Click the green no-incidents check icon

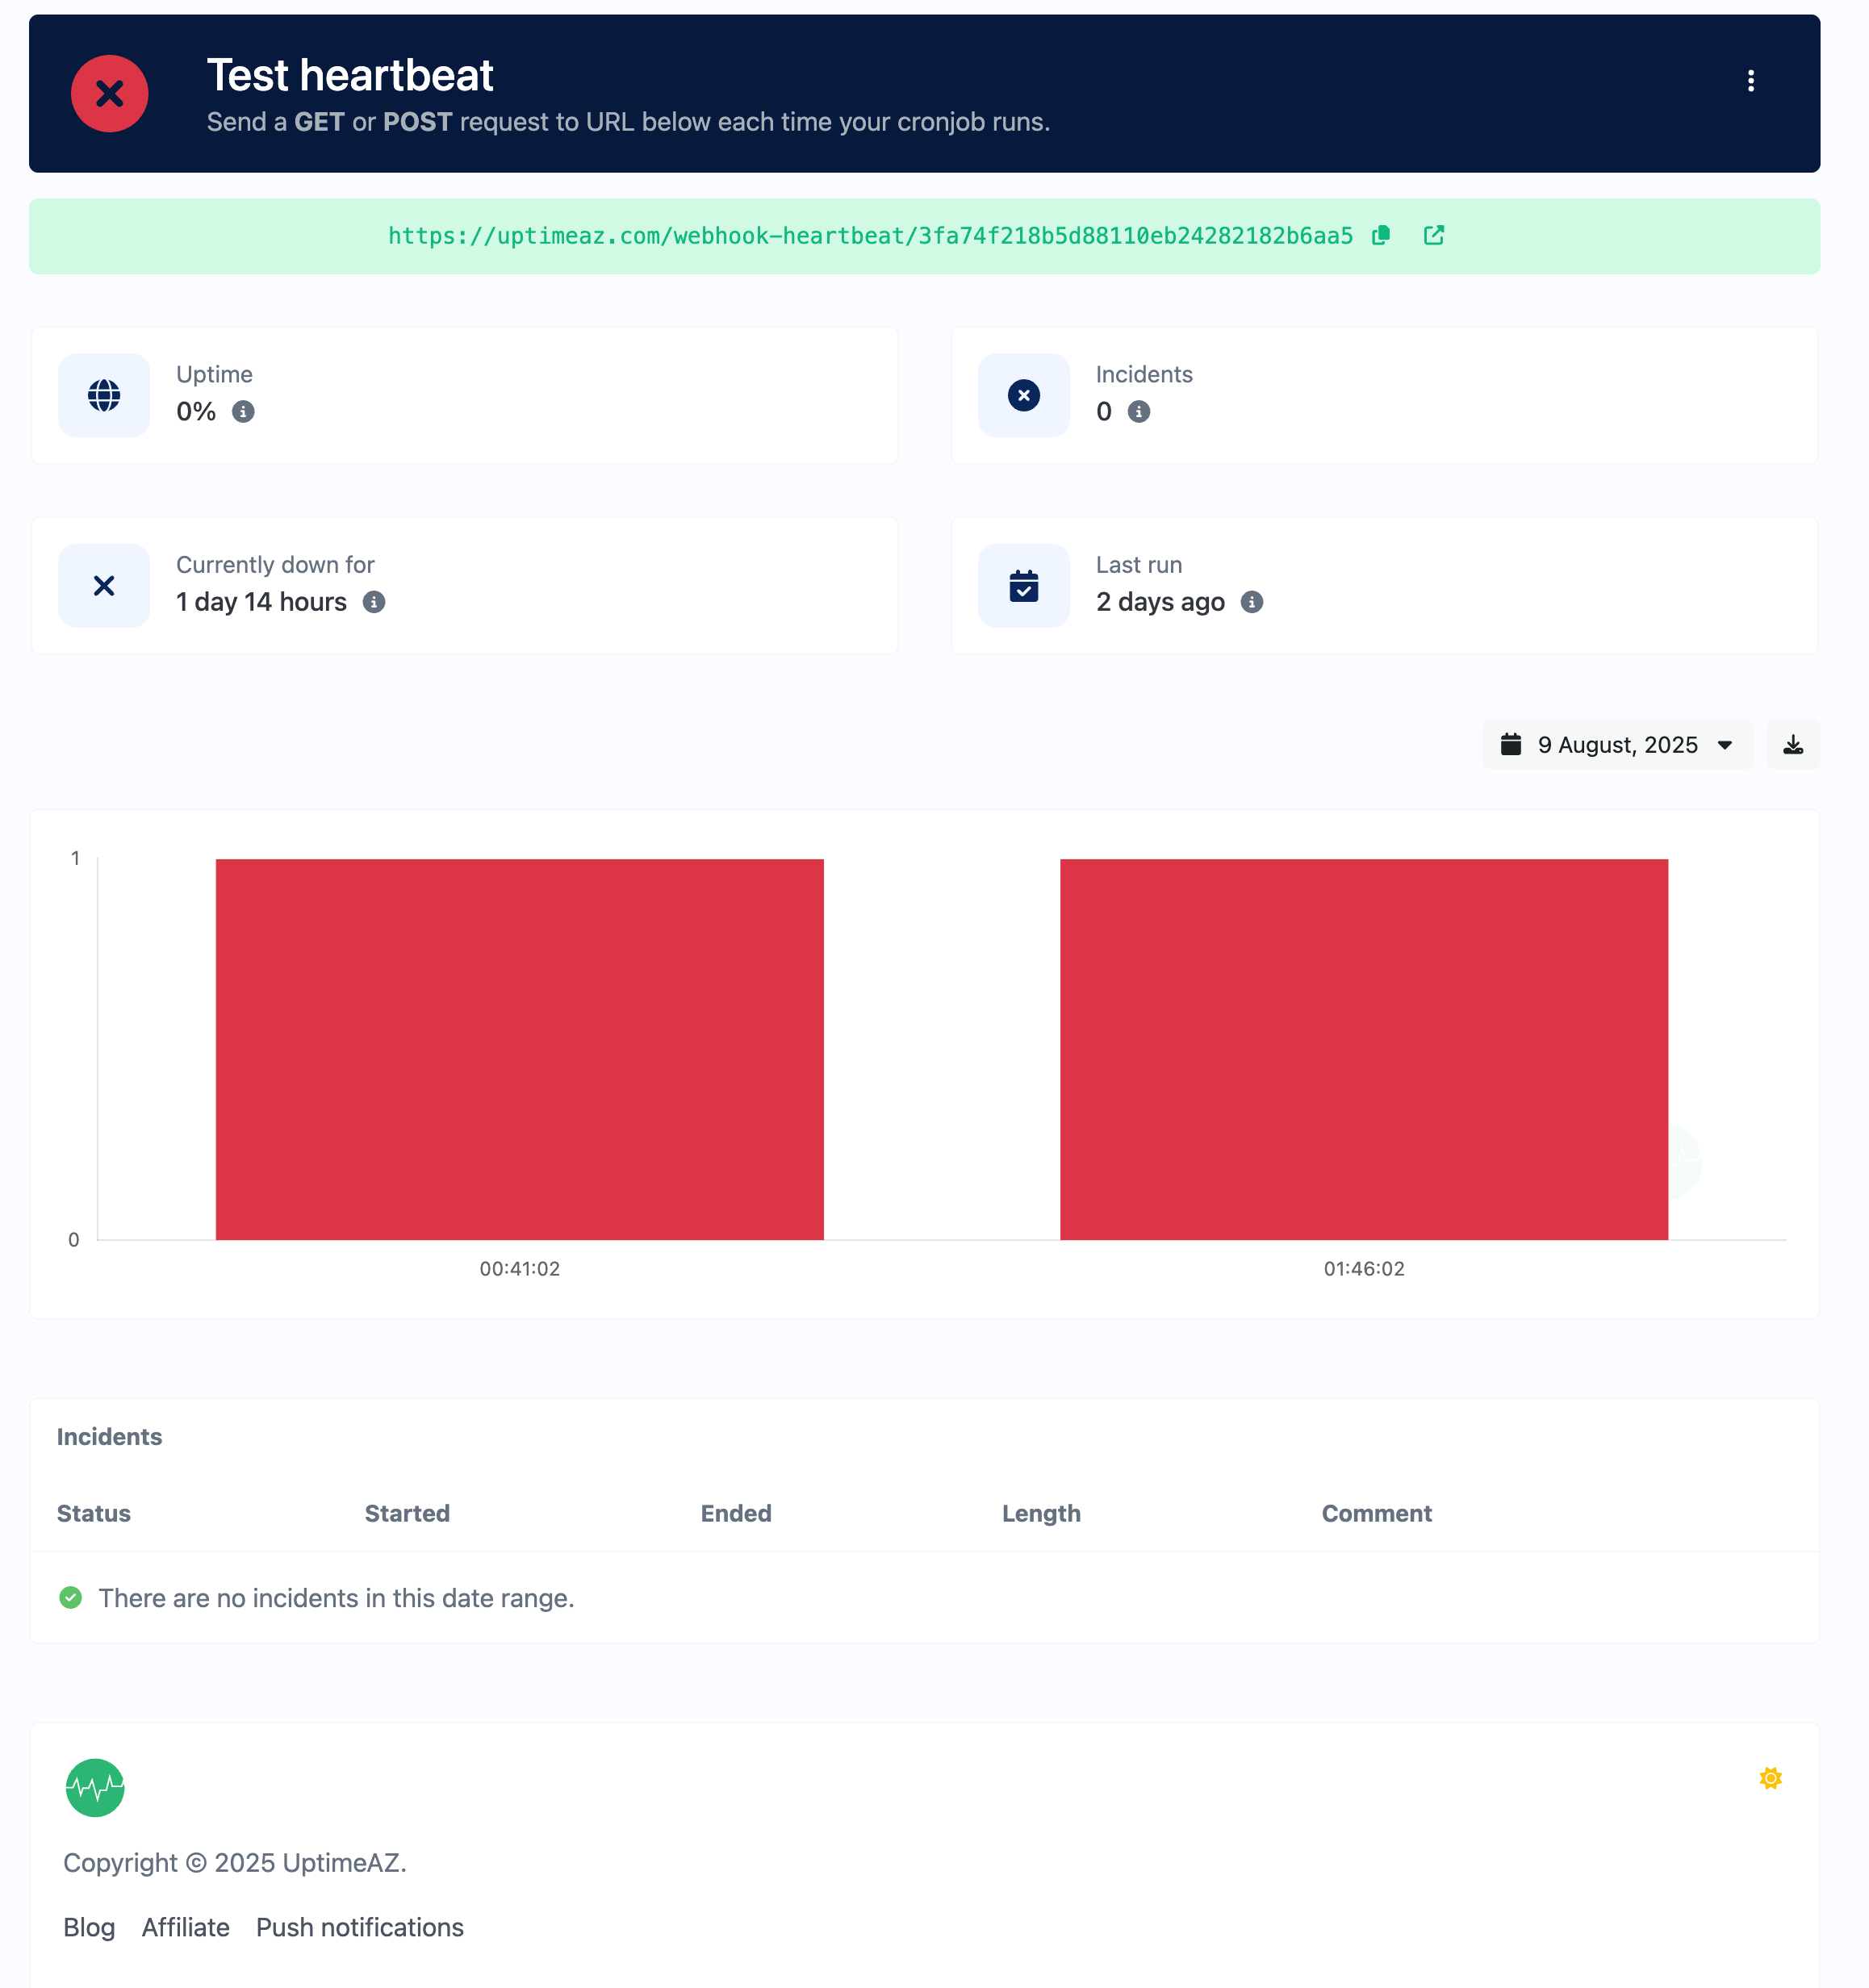coord(71,1598)
